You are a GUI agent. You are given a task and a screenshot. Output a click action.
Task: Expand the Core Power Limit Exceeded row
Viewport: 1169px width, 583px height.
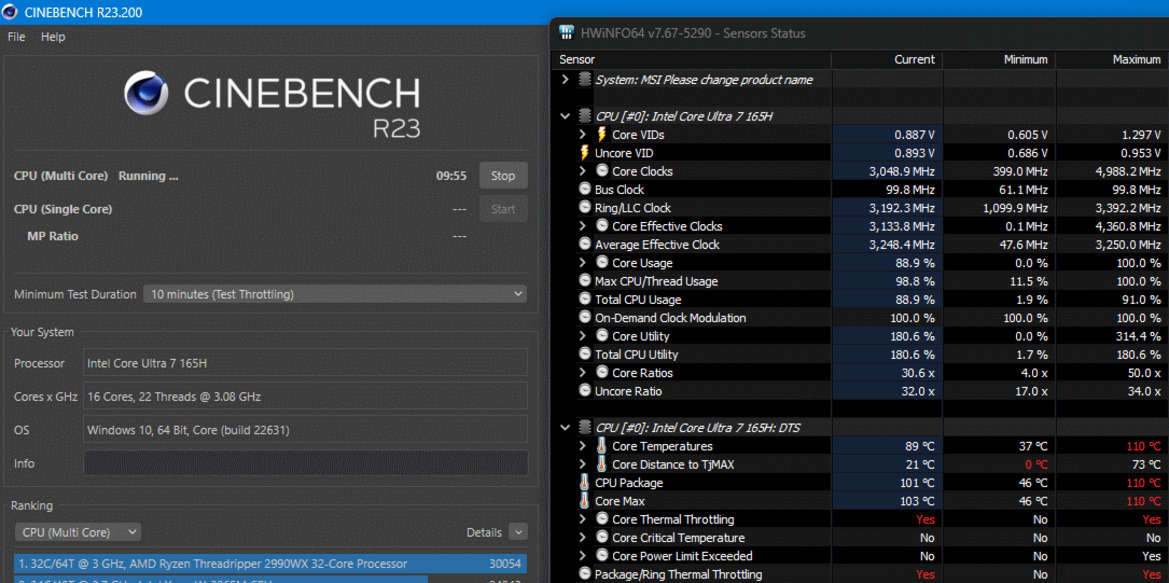583,555
